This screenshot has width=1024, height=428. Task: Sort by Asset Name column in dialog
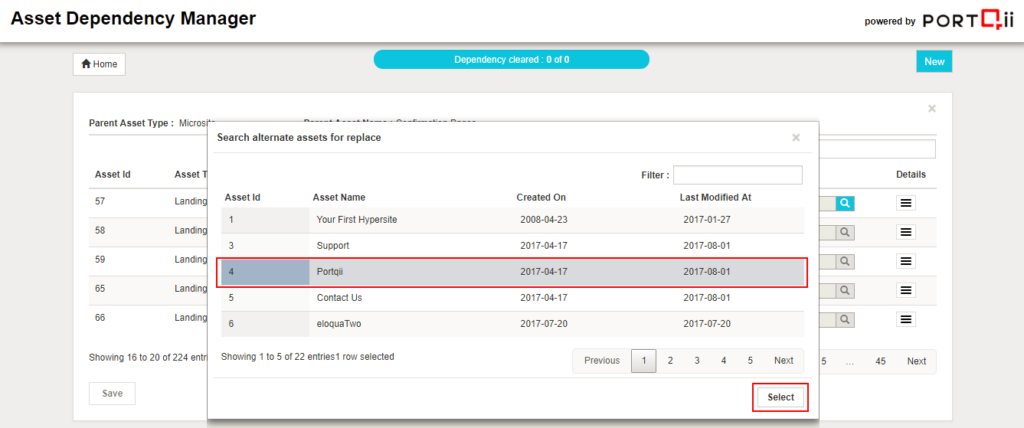341,197
